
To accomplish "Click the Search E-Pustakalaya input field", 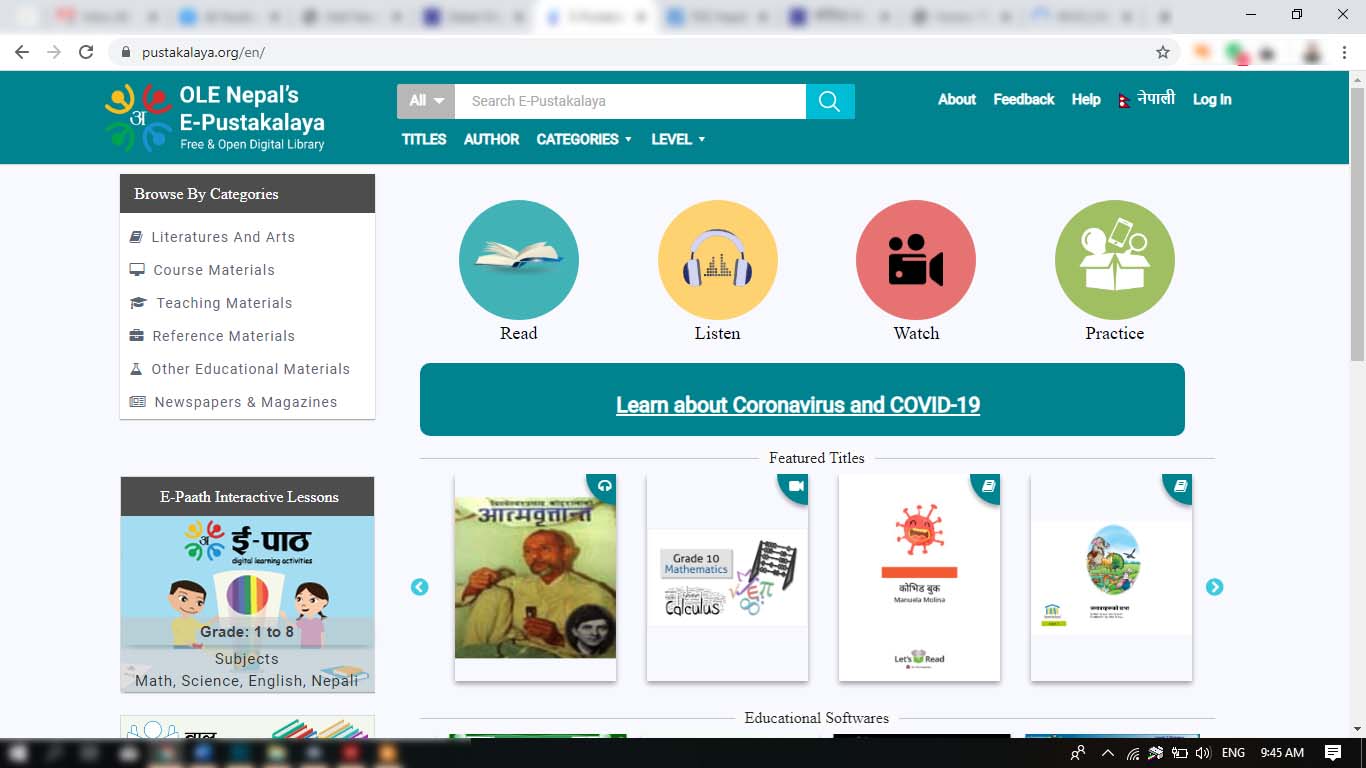I will pyautogui.click(x=630, y=101).
